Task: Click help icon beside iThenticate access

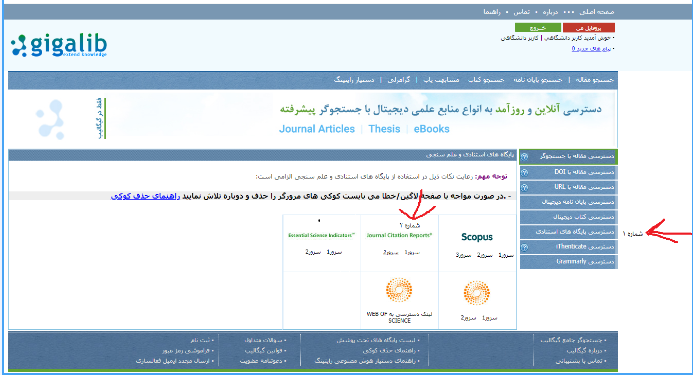Action: click(x=525, y=247)
